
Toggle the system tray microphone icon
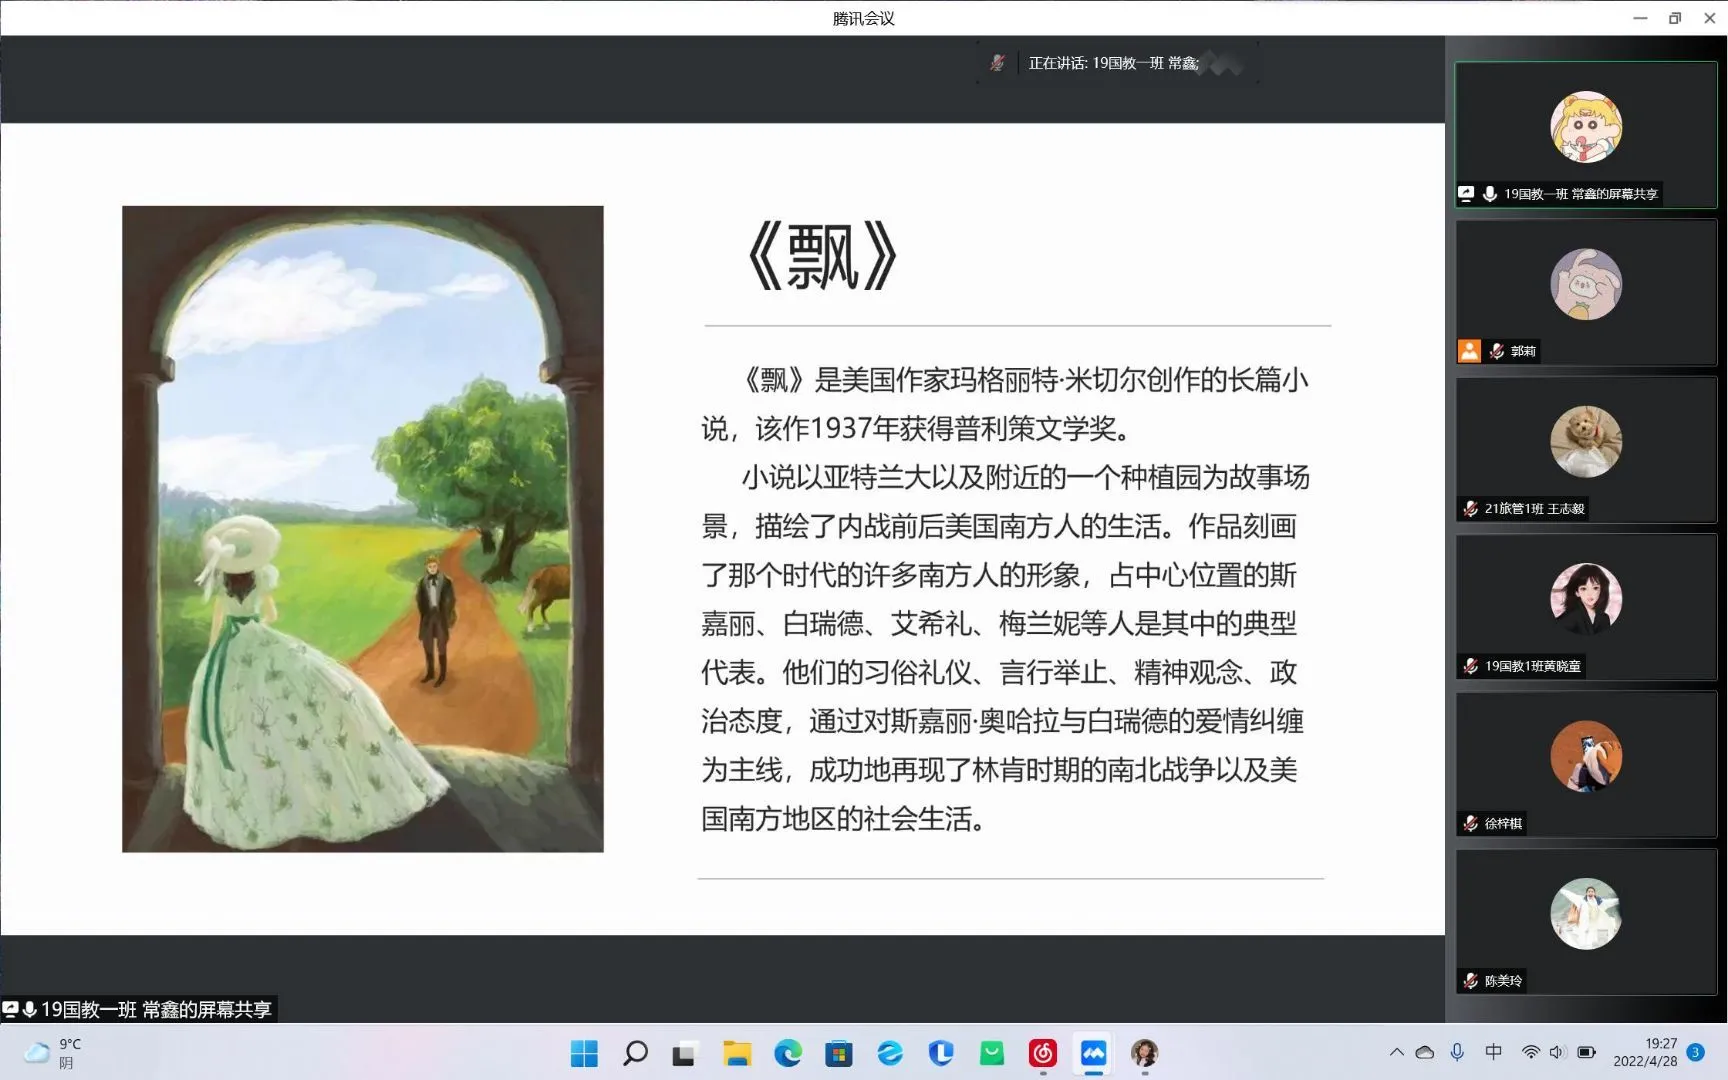pyautogui.click(x=1457, y=1052)
